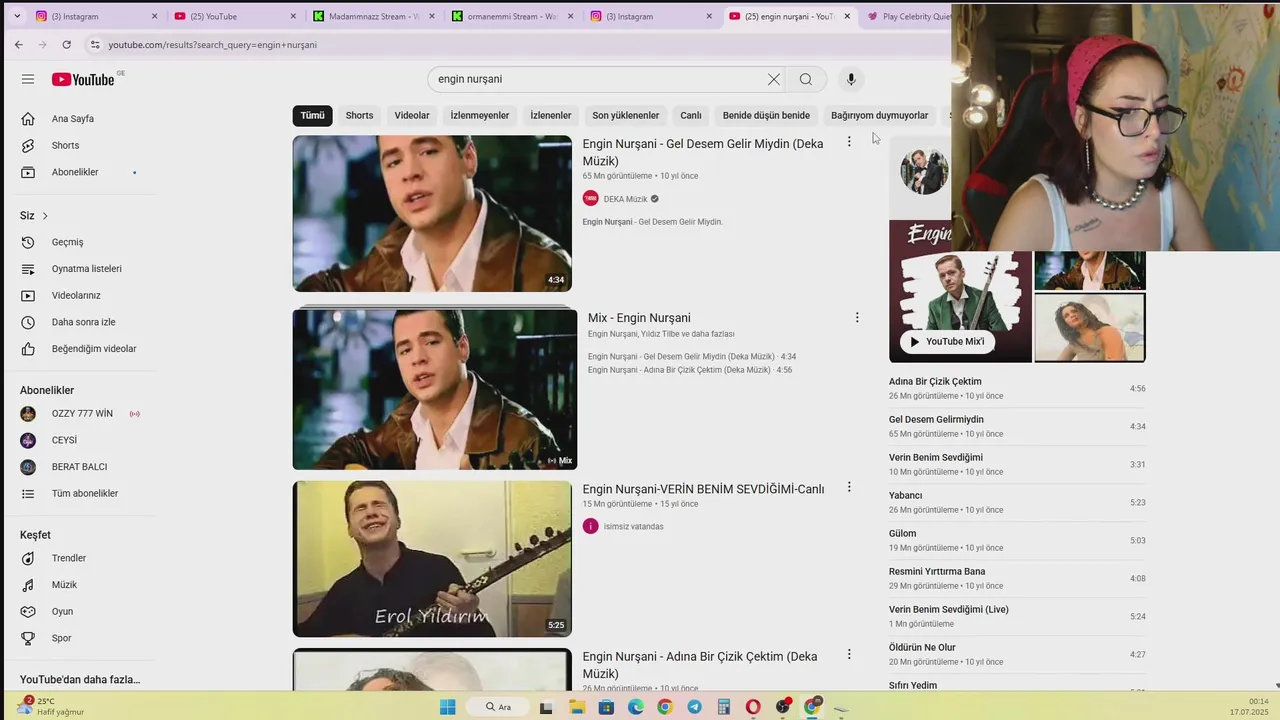This screenshot has height=720, width=1280.
Task: Switch to Madammnazz Stream browser tab
Action: click(374, 16)
